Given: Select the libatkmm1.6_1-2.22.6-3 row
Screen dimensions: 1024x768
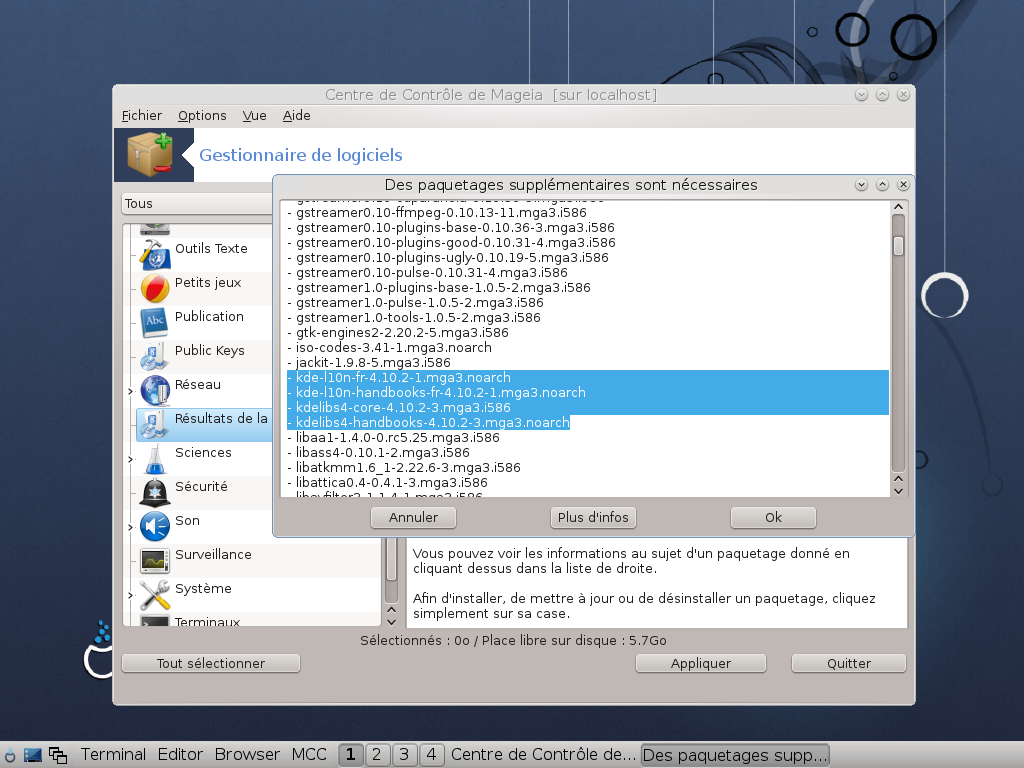Looking at the screenshot, I should 587,468.
